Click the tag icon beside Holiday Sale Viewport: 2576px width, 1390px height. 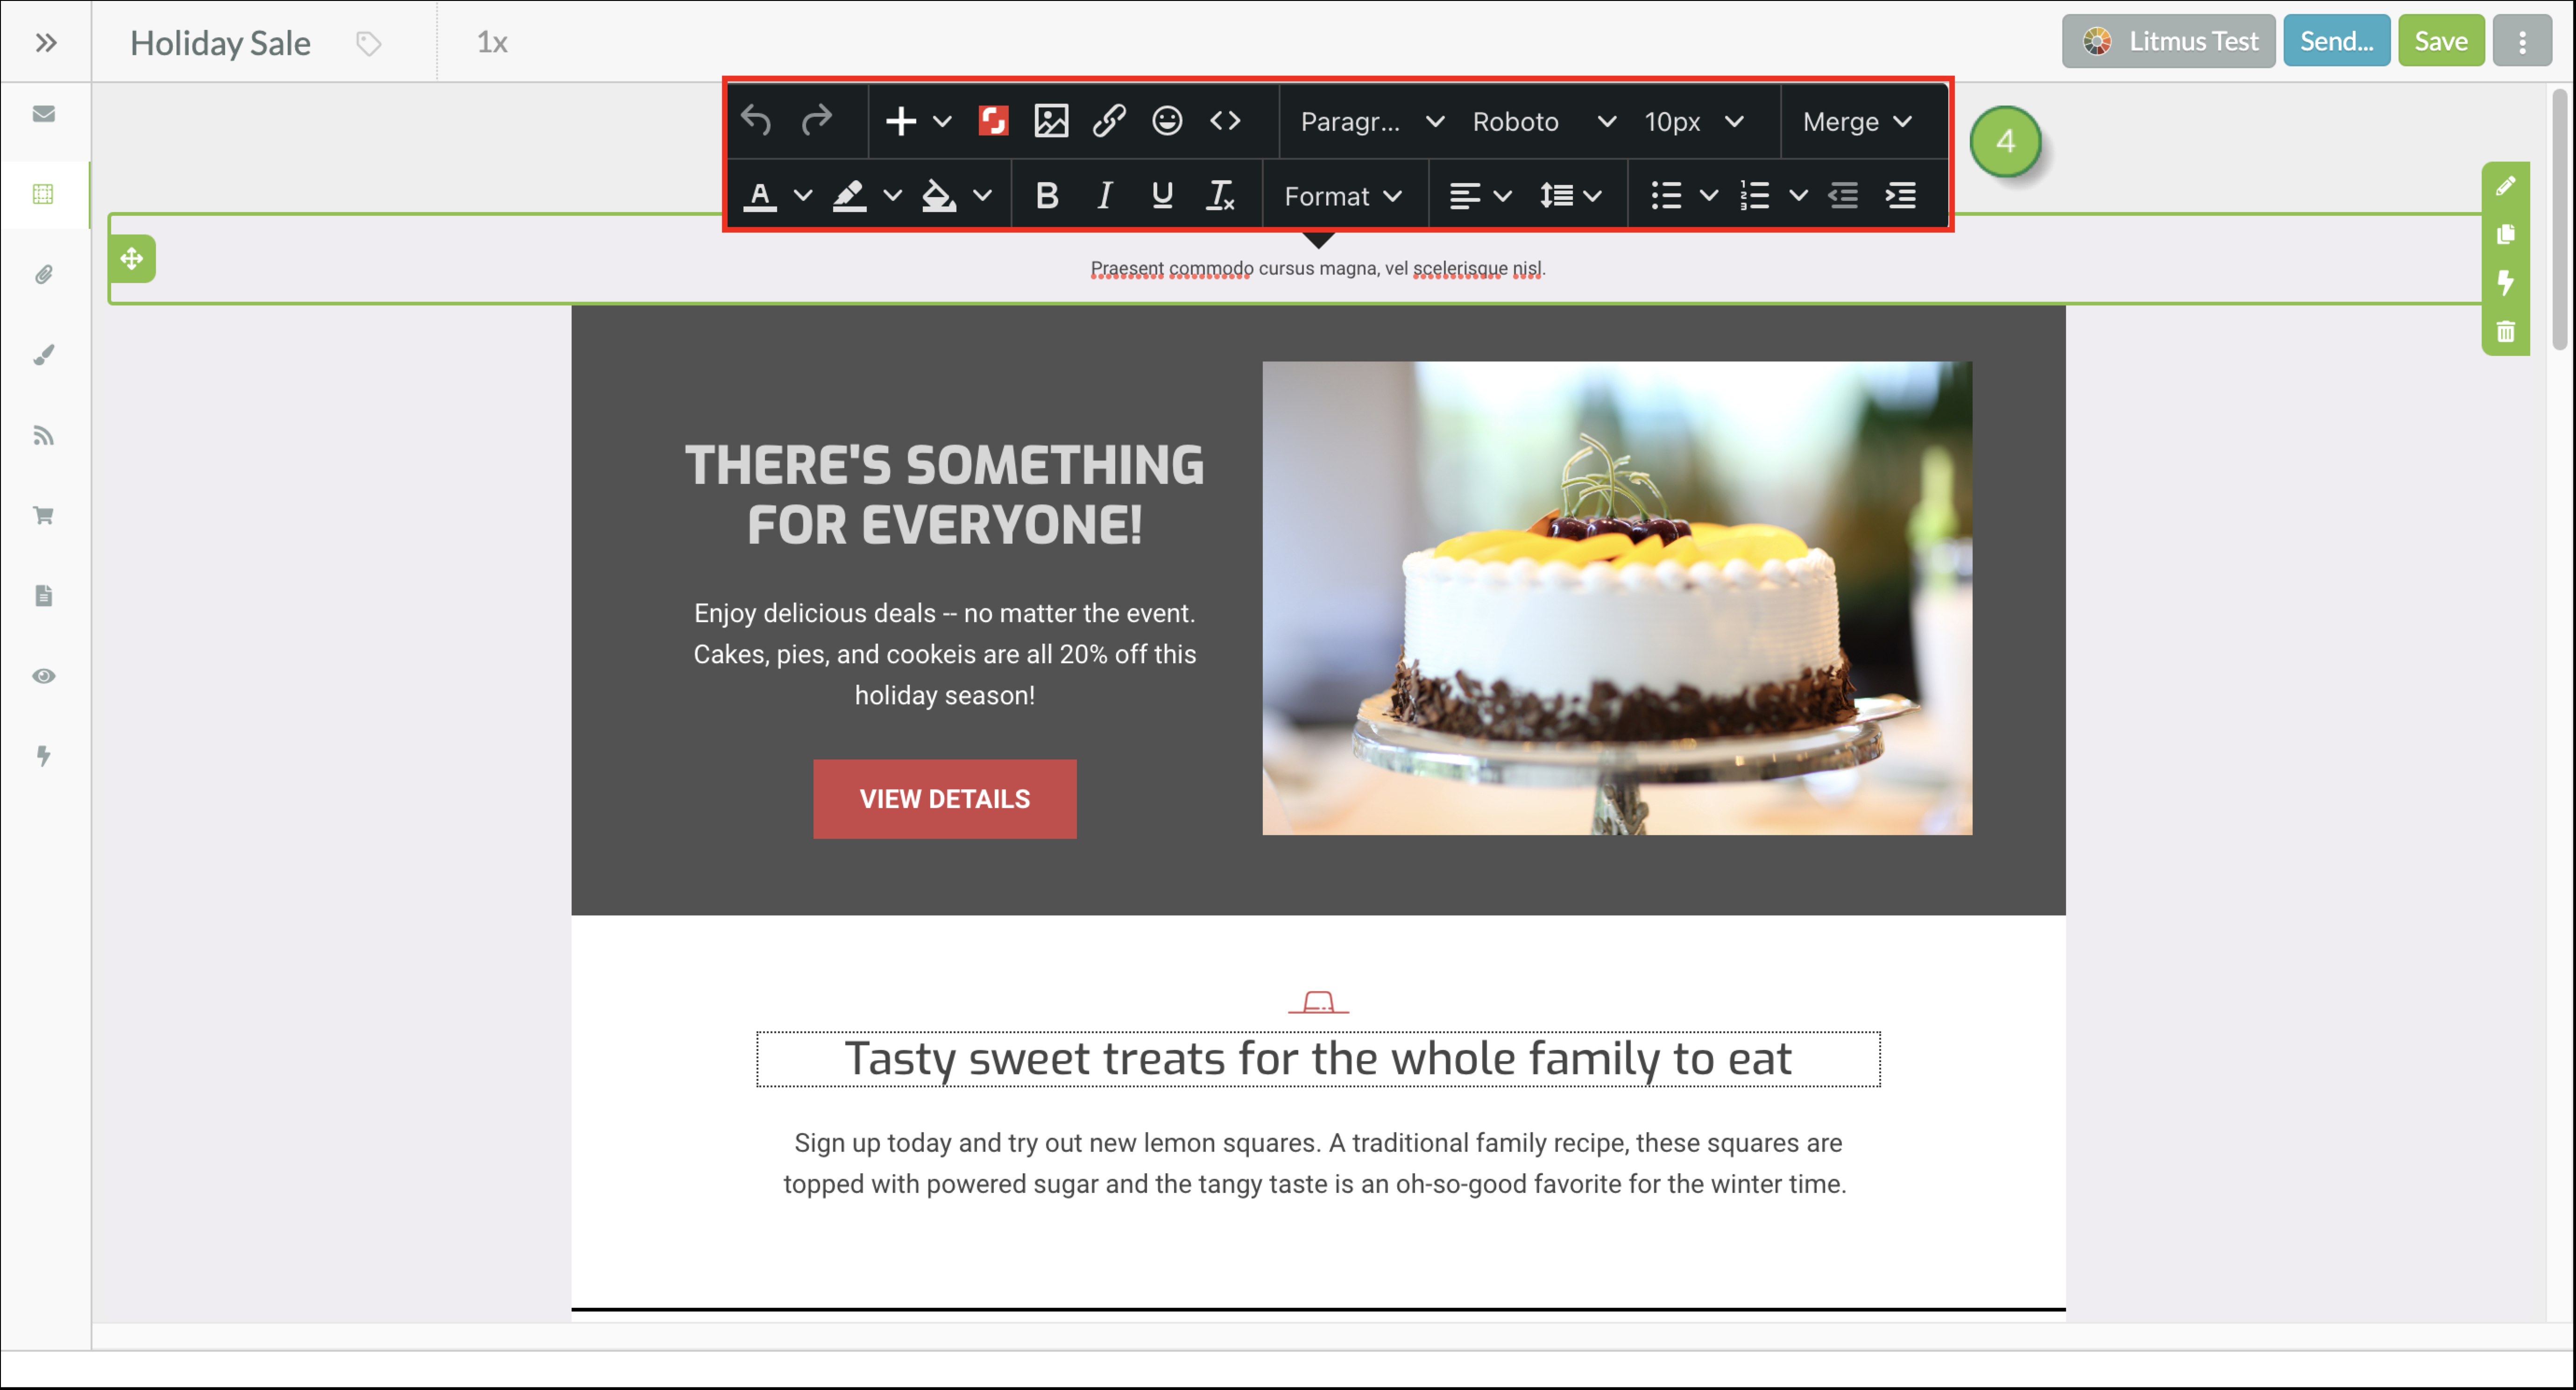pos(369,43)
